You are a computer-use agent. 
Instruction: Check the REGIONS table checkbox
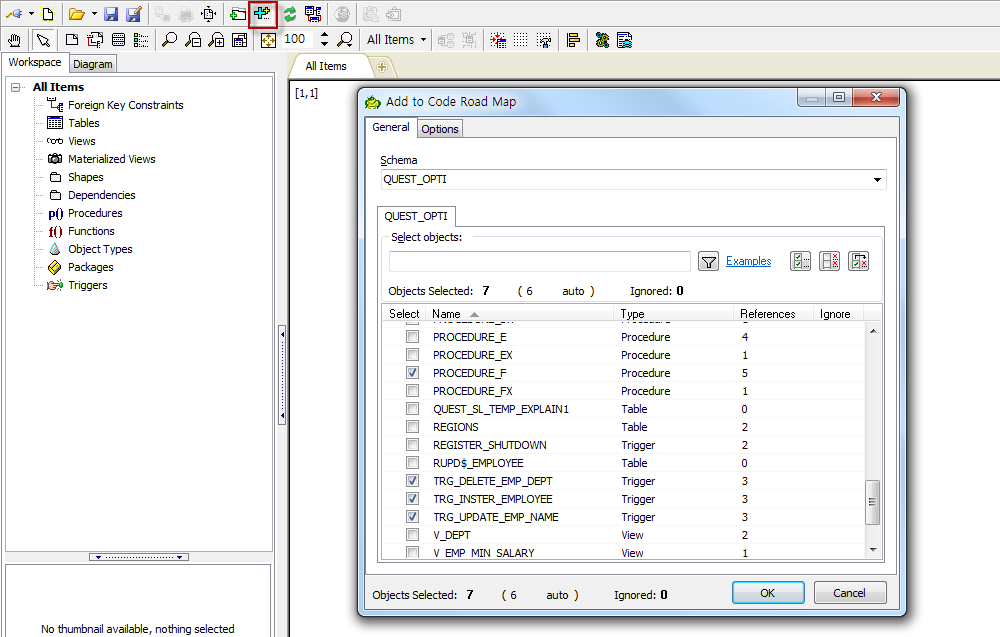[x=412, y=427]
